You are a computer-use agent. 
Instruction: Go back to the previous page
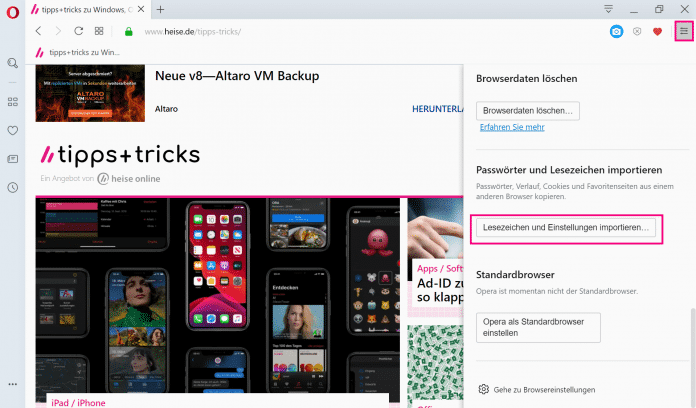coord(38,31)
